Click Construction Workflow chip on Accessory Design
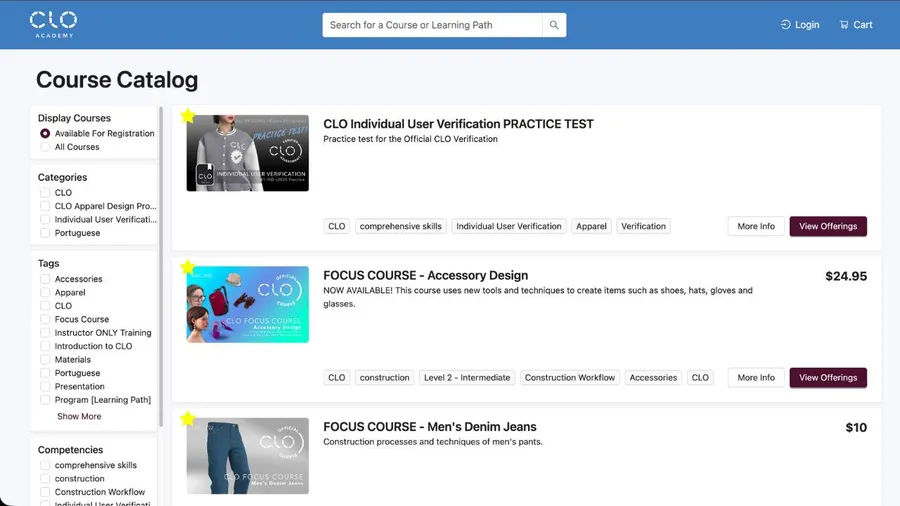Screen dimensions: 900x506 tap(569, 377)
